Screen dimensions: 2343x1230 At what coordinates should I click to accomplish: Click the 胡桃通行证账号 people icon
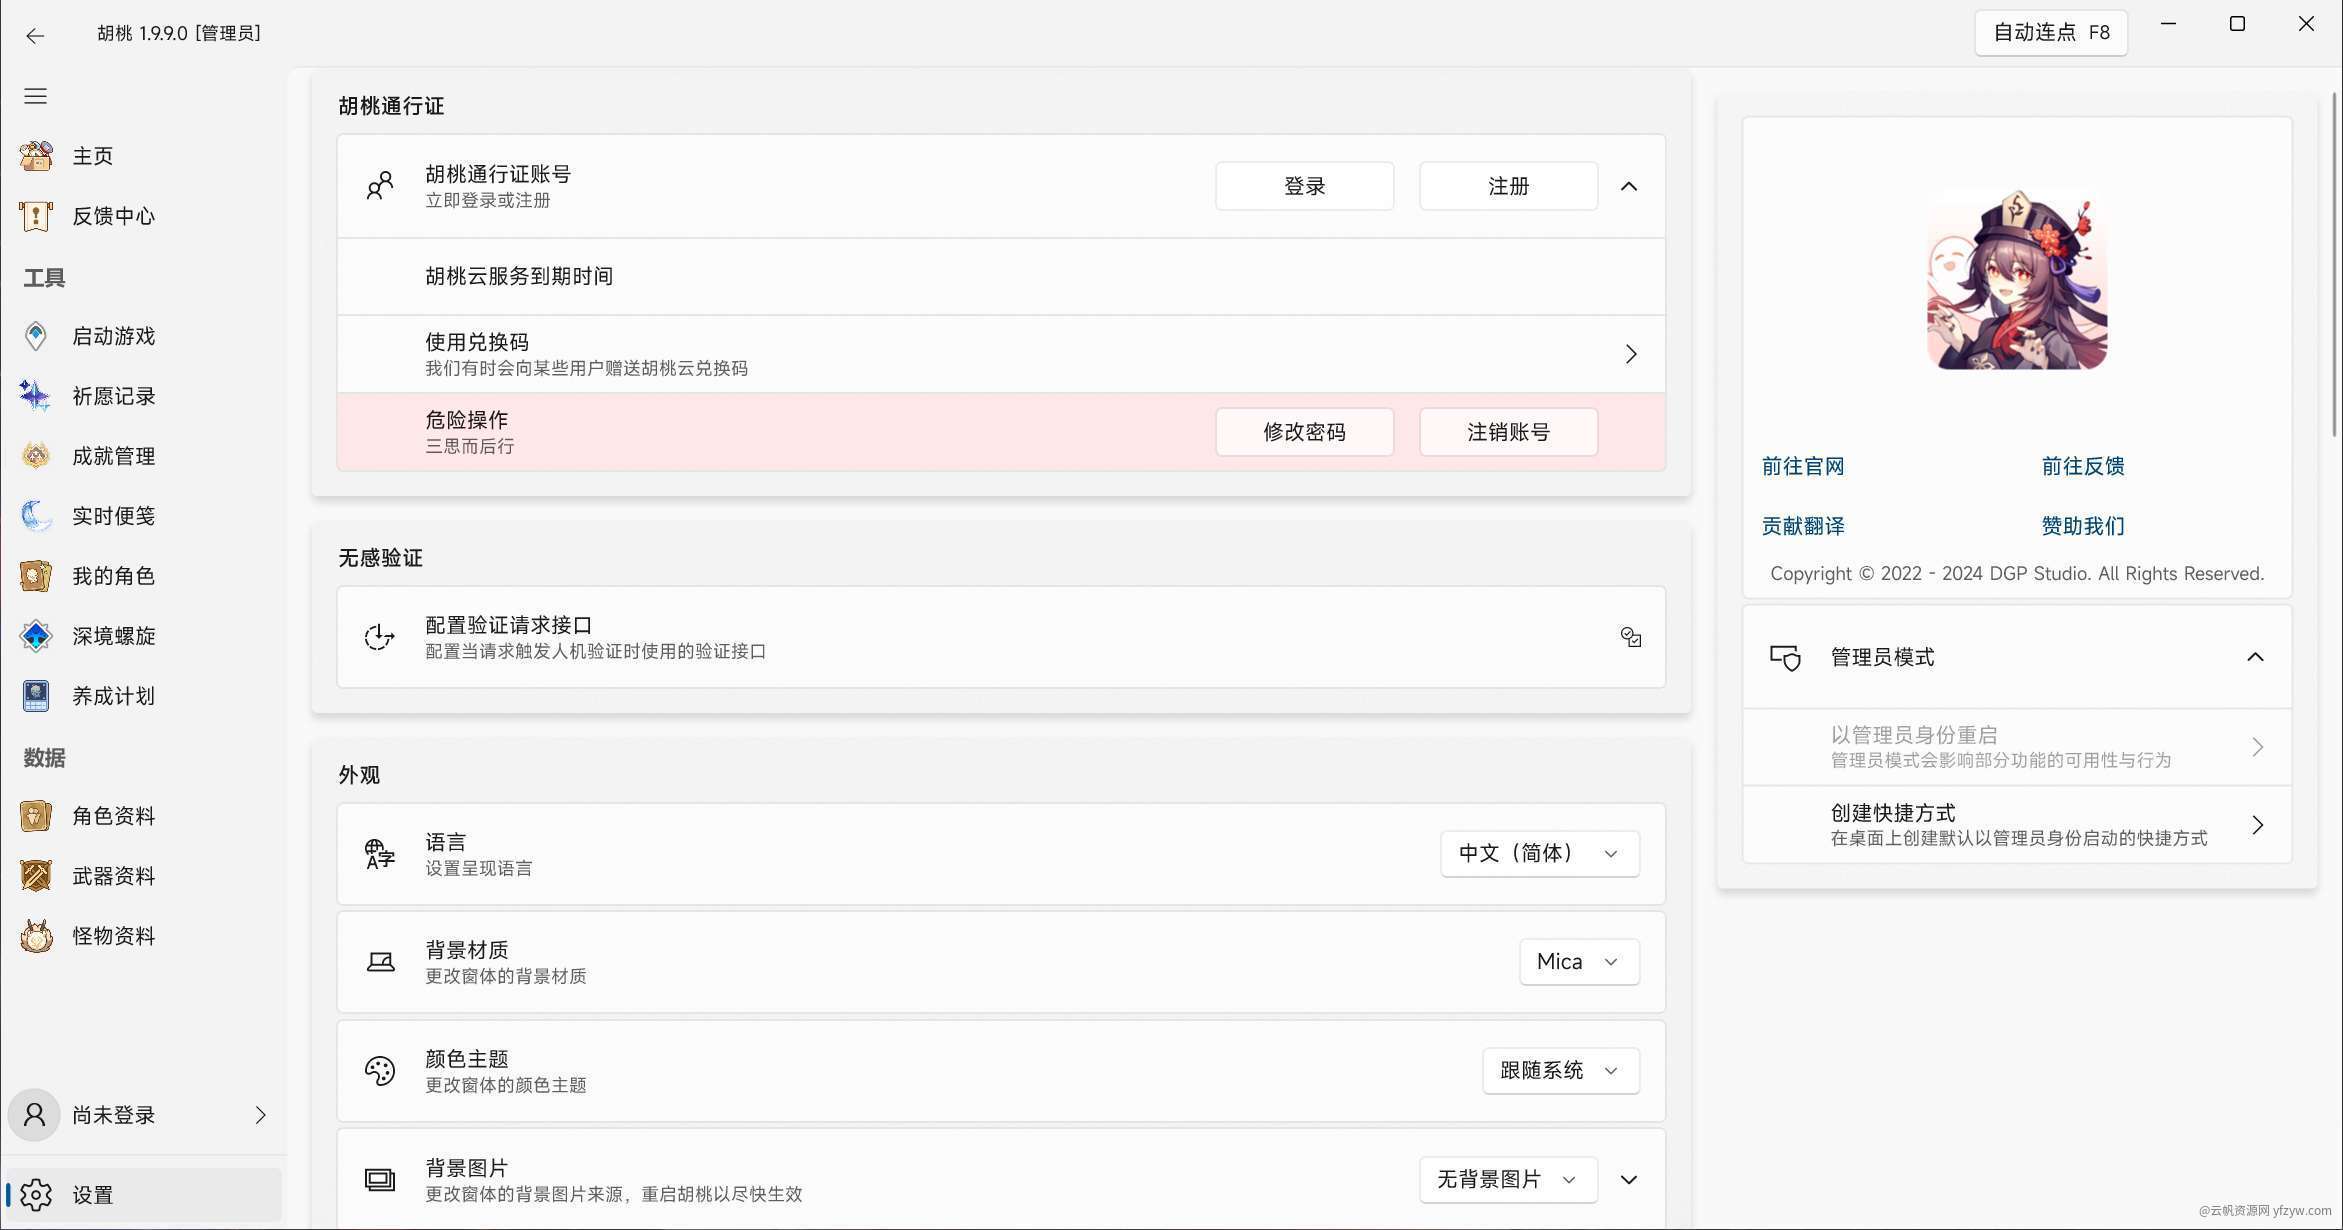pos(380,186)
